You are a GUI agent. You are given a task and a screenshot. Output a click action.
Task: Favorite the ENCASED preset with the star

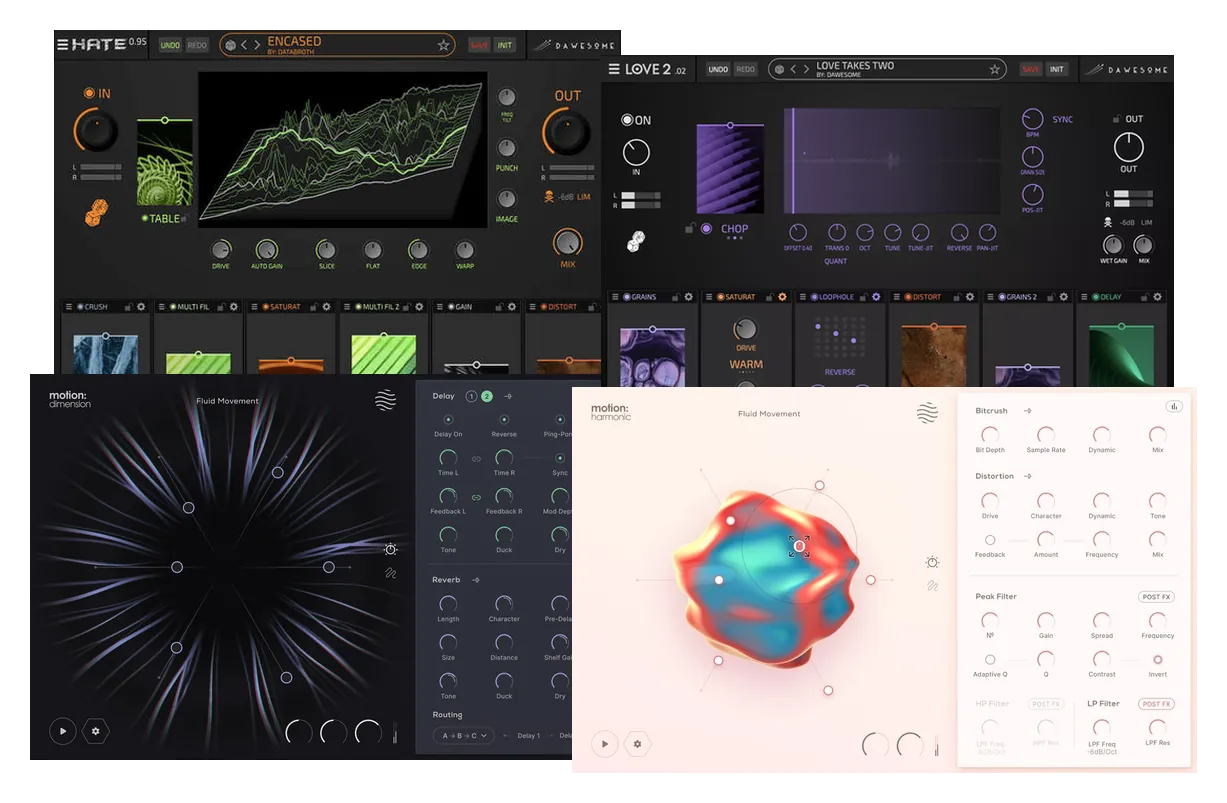point(443,45)
